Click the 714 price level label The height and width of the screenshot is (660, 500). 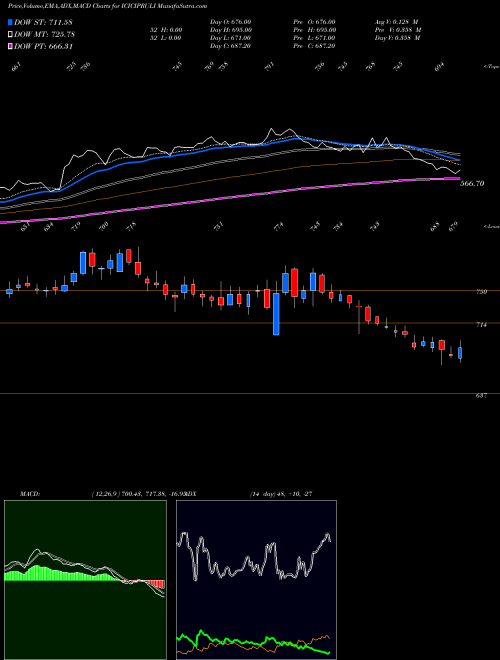[x=481, y=325]
